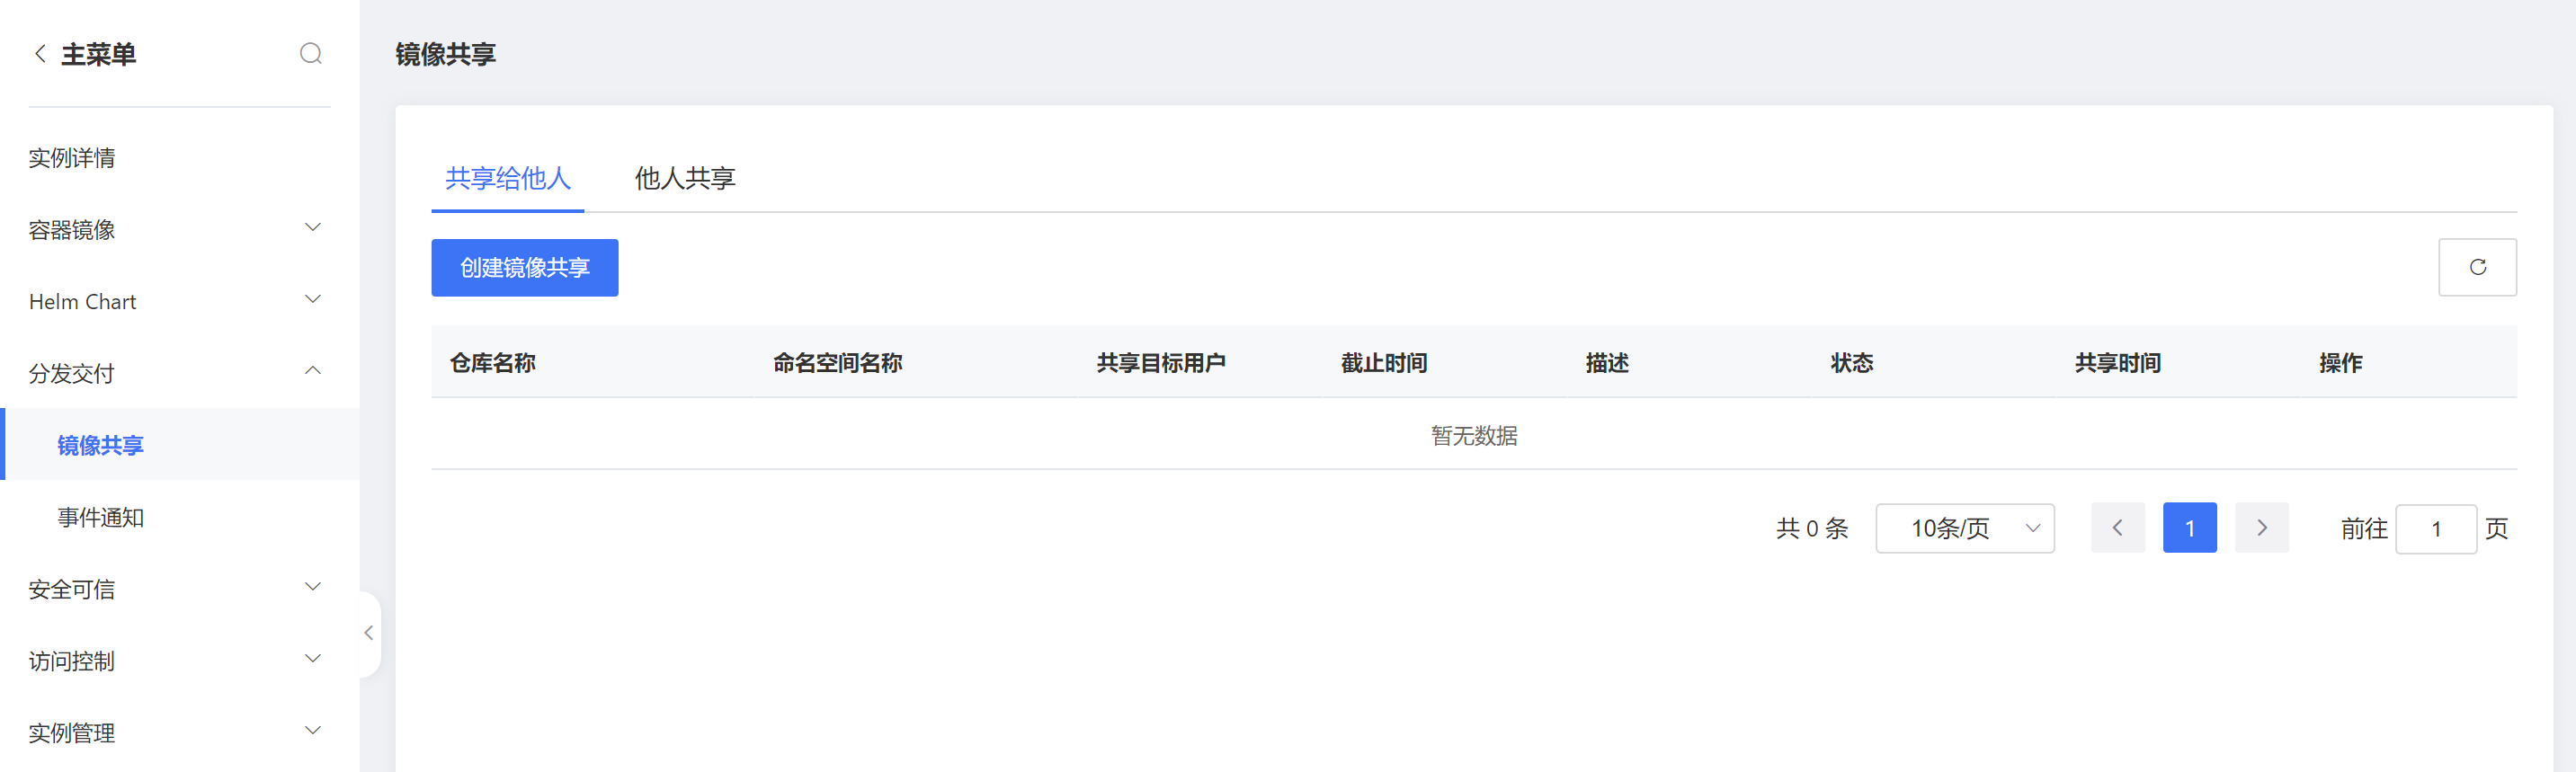Click the 共享目标用户 column header
This screenshot has width=2576, height=772.
click(1161, 363)
